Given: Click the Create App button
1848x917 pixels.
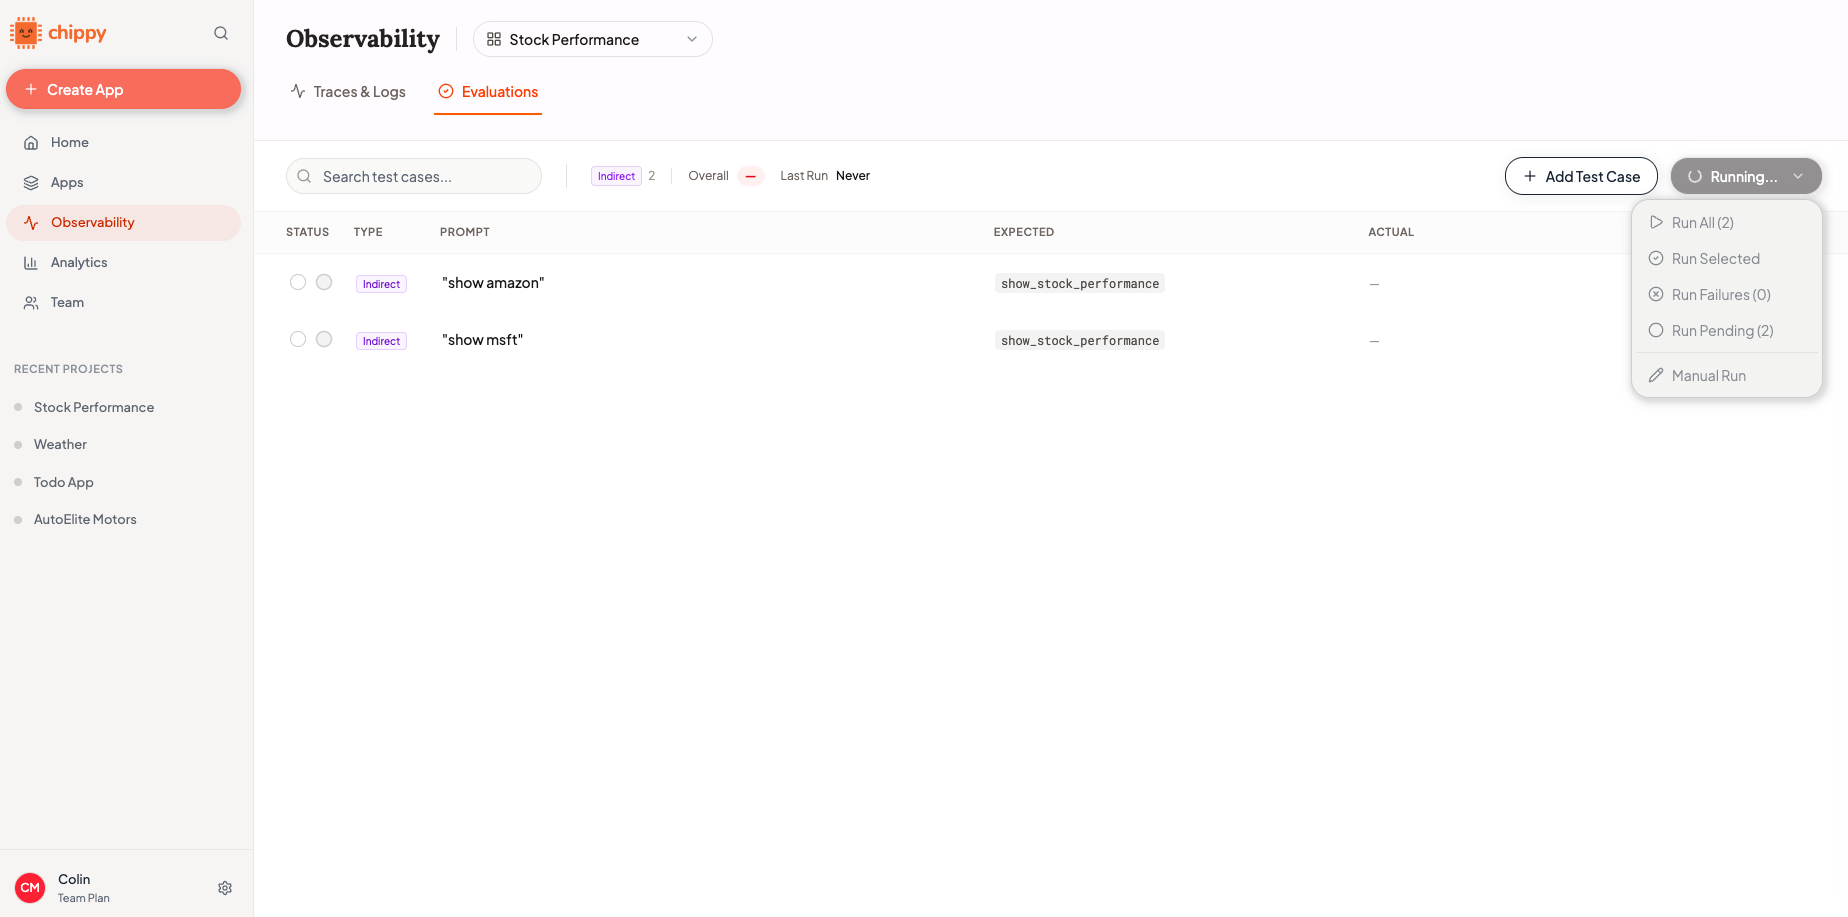Looking at the screenshot, I should (124, 89).
